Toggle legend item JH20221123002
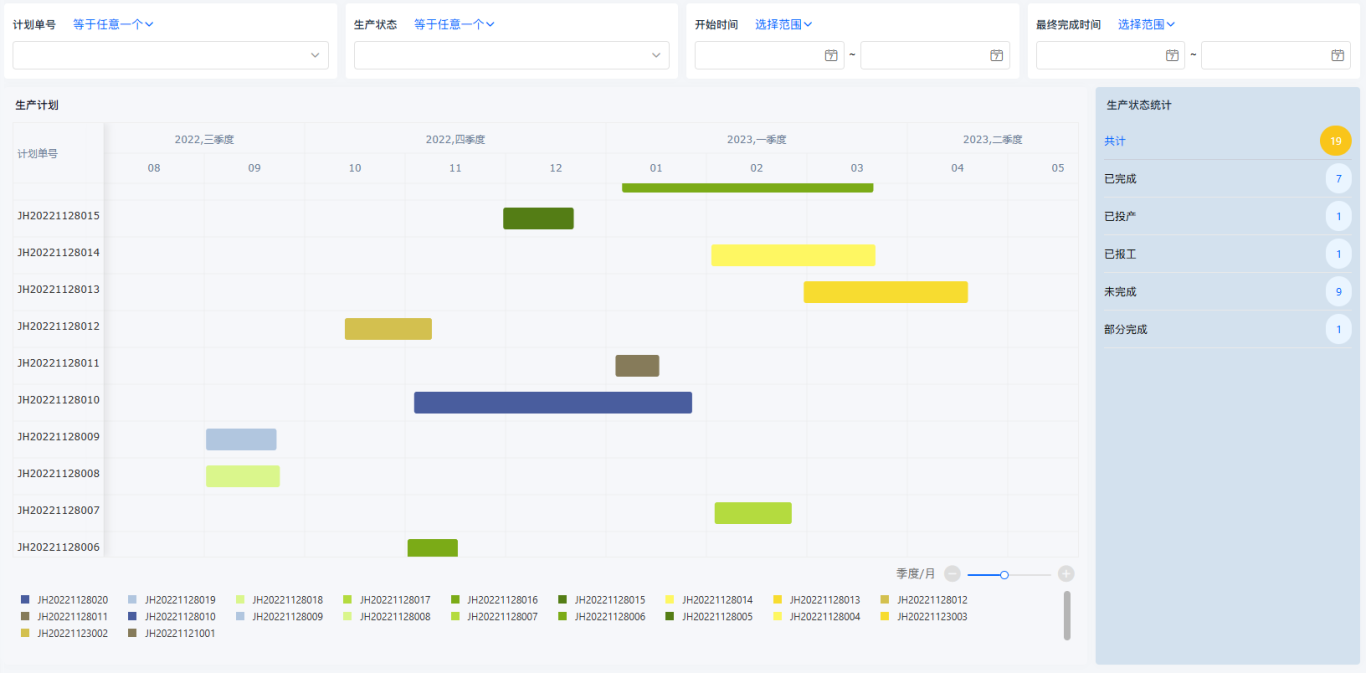This screenshot has width=1366, height=673. pyautogui.click(x=64, y=634)
